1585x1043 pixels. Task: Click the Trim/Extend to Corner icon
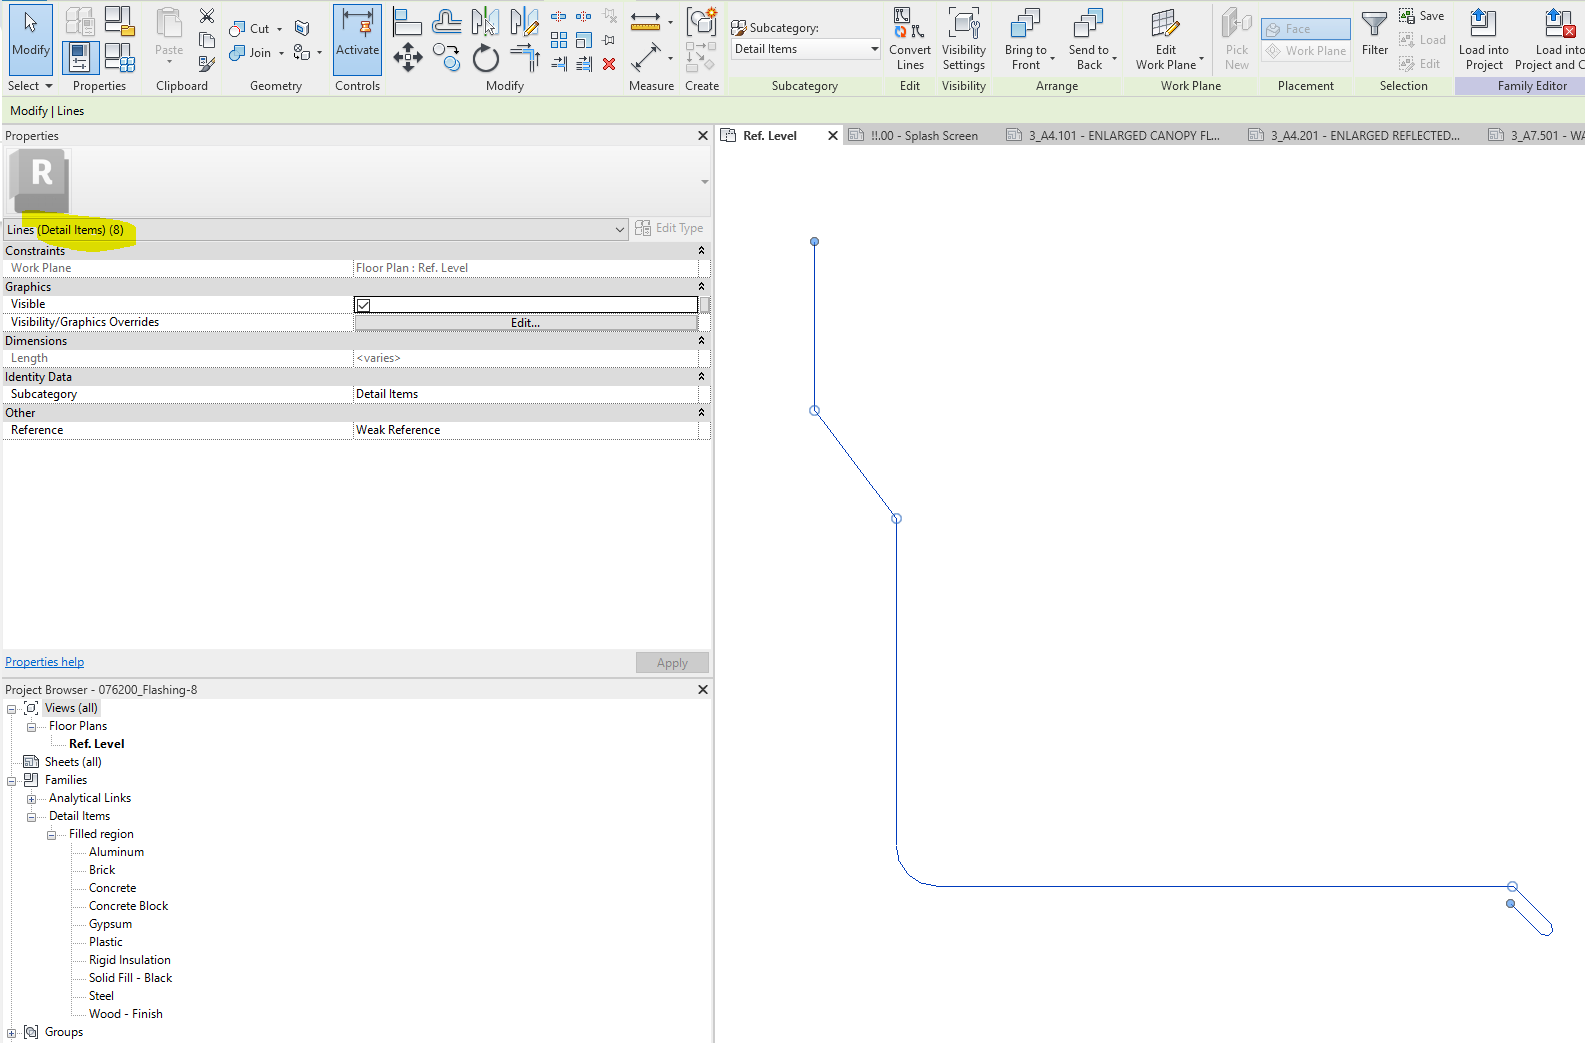tap(525, 59)
